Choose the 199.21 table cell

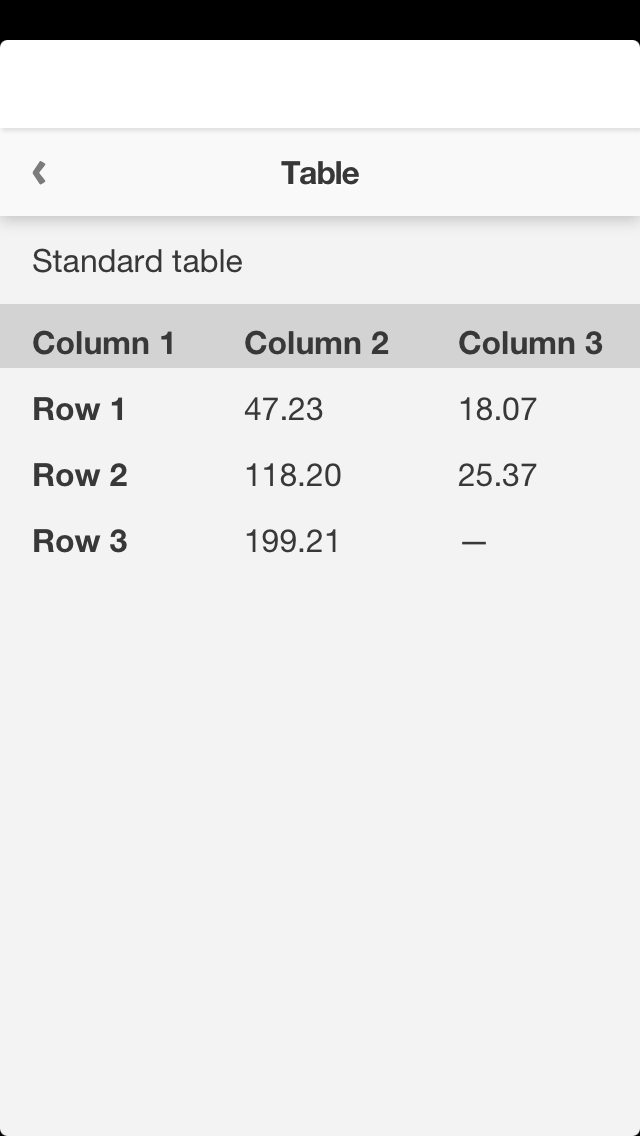tap(292, 541)
